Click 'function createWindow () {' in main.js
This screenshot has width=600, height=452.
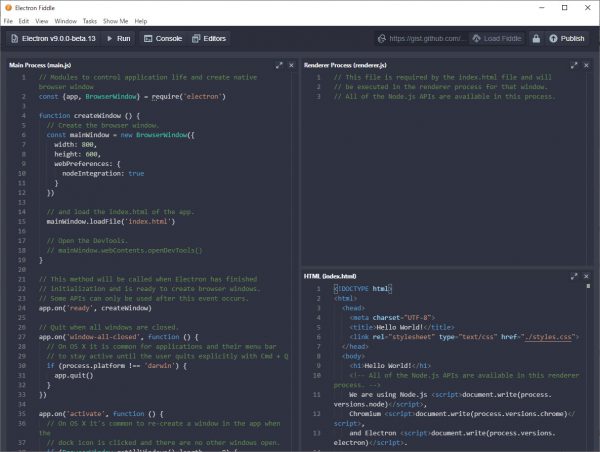pos(89,116)
